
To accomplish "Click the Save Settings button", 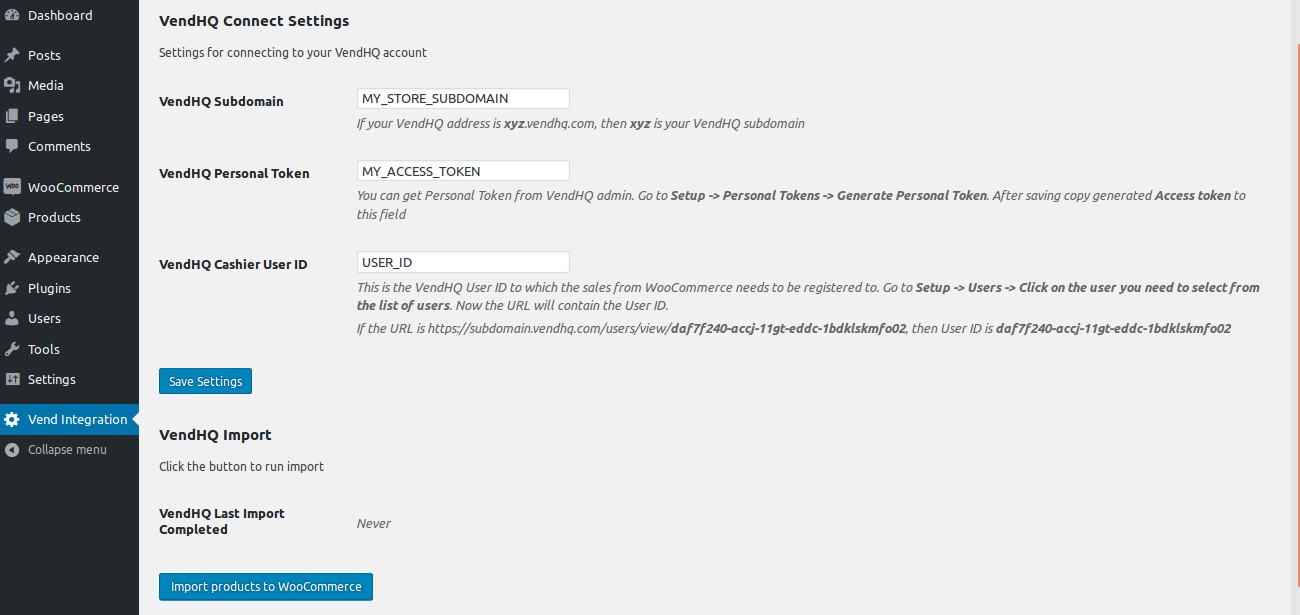I will pyautogui.click(x=205, y=382).
